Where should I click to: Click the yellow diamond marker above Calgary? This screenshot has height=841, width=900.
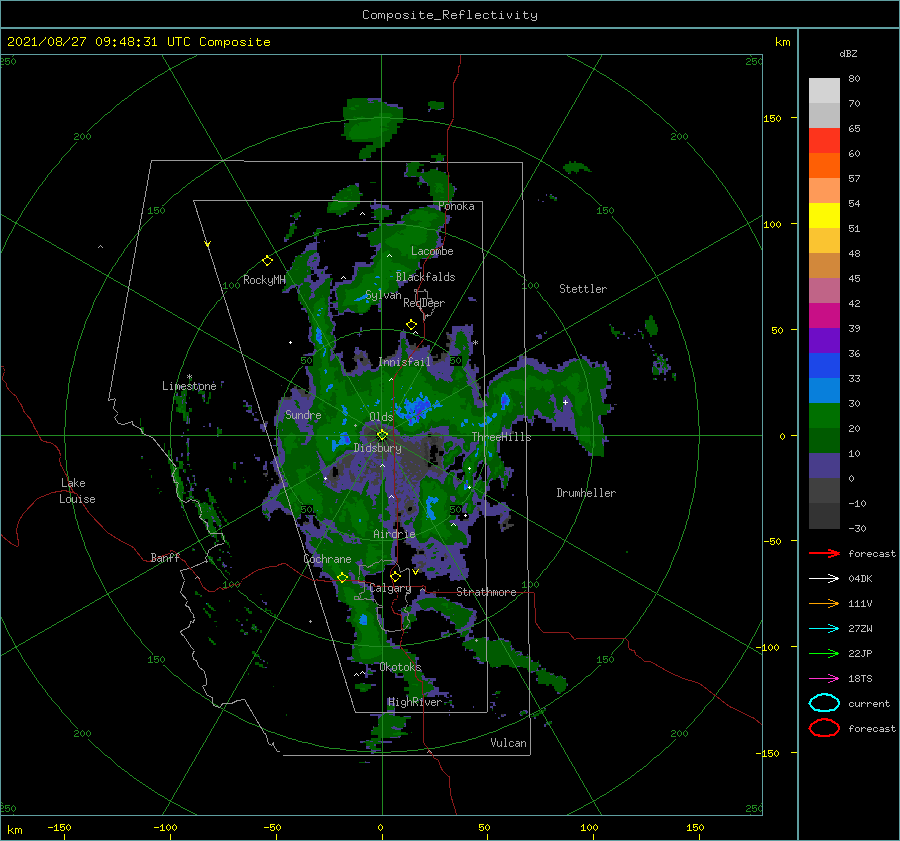point(395,576)
